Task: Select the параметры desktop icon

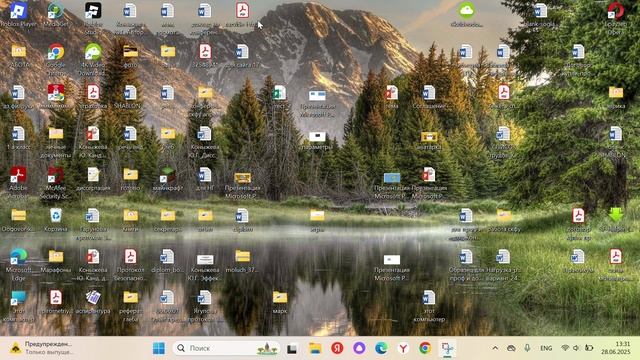Action: pos(317,136)
